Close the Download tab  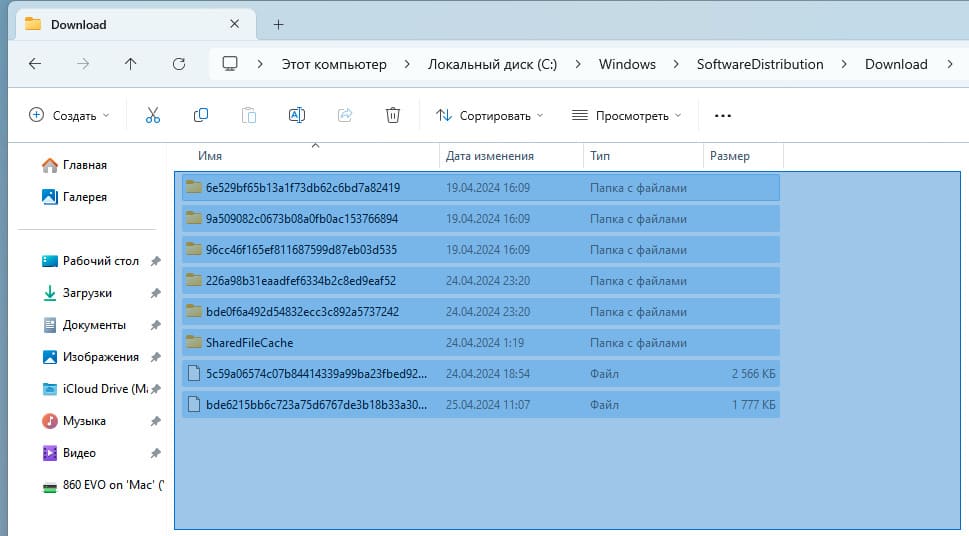[x=234, y=24]
